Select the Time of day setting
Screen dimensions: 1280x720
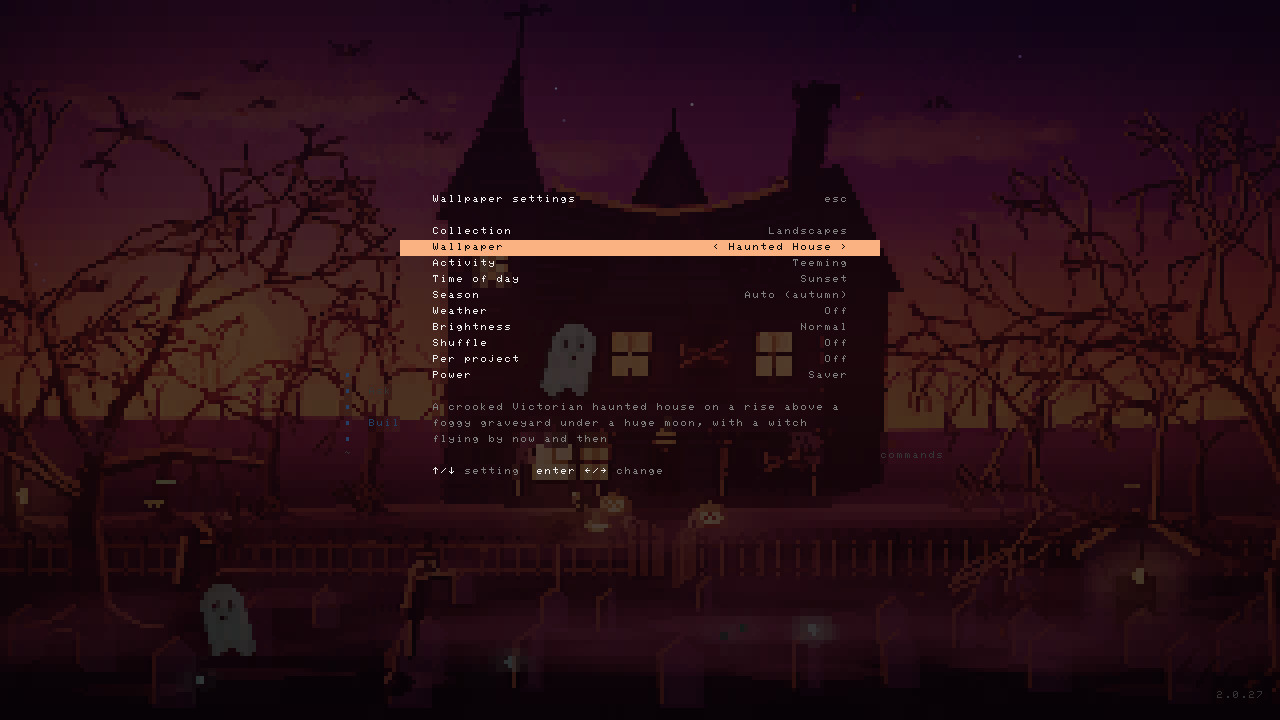pos(640,279)
